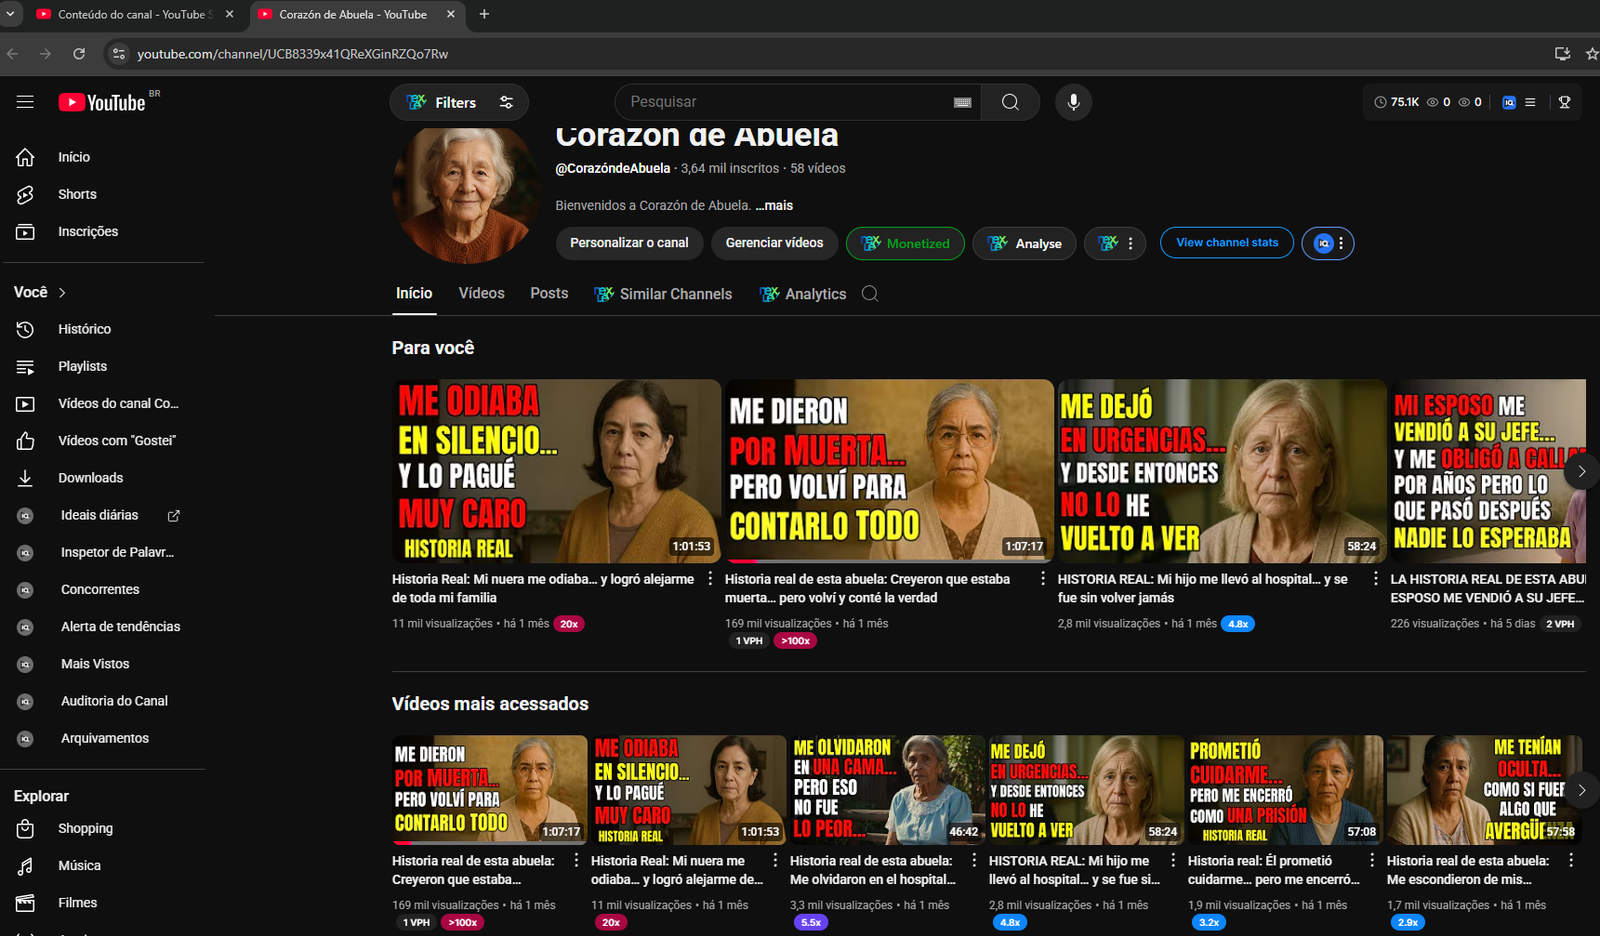Reload the page in the browser
Viewport: 1600px width, 936px height.
[79, 54]
